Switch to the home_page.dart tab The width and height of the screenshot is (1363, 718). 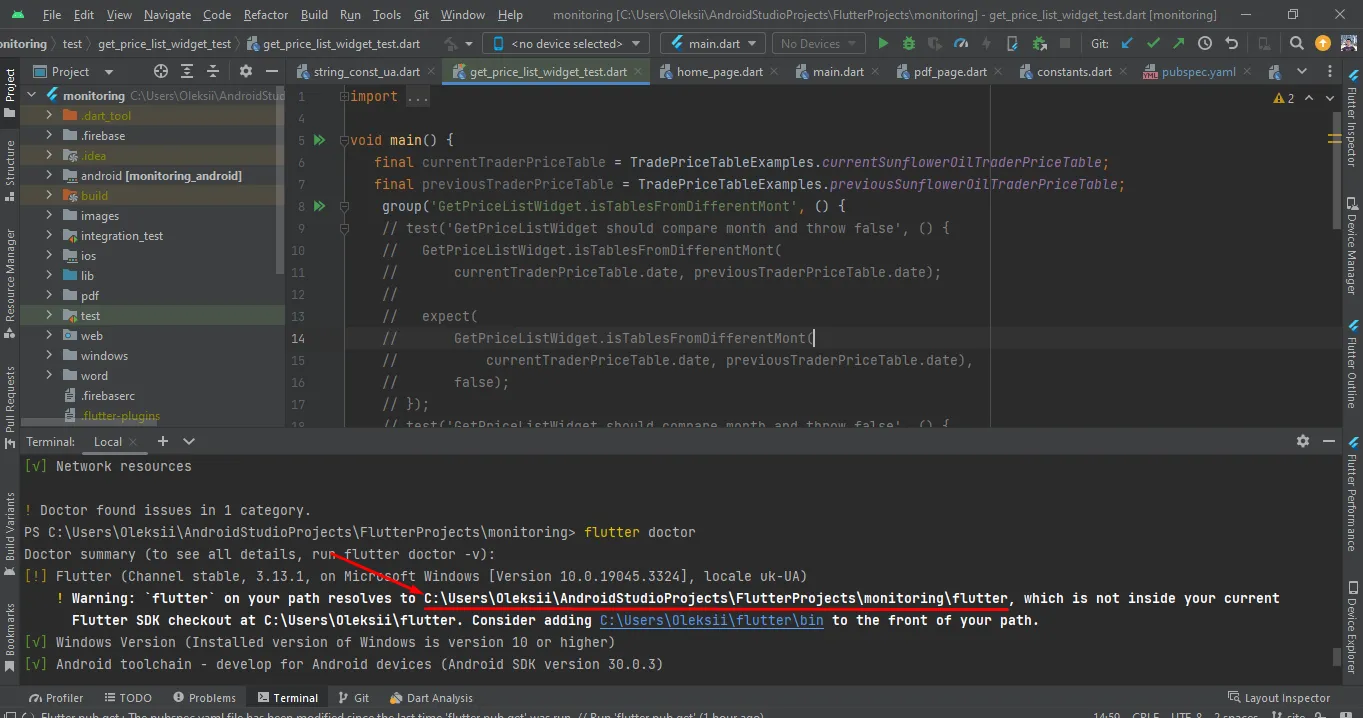click(719, 72)
